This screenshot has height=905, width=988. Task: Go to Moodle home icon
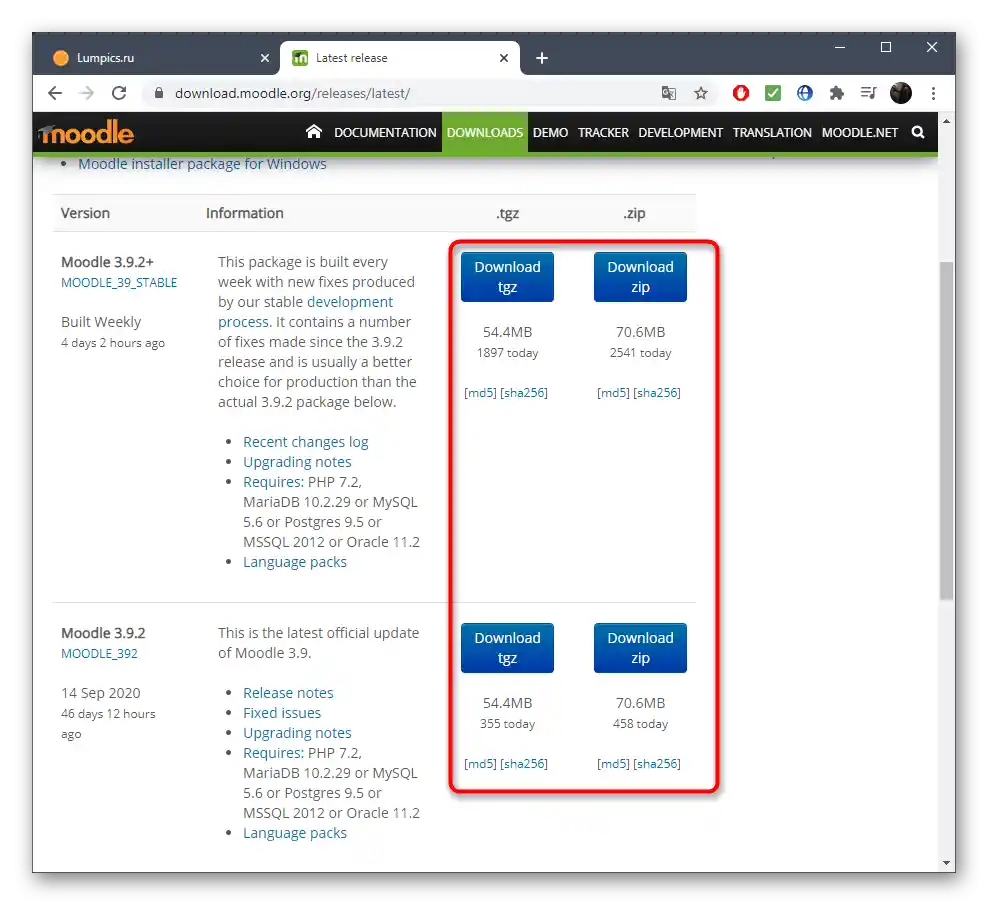314,132
